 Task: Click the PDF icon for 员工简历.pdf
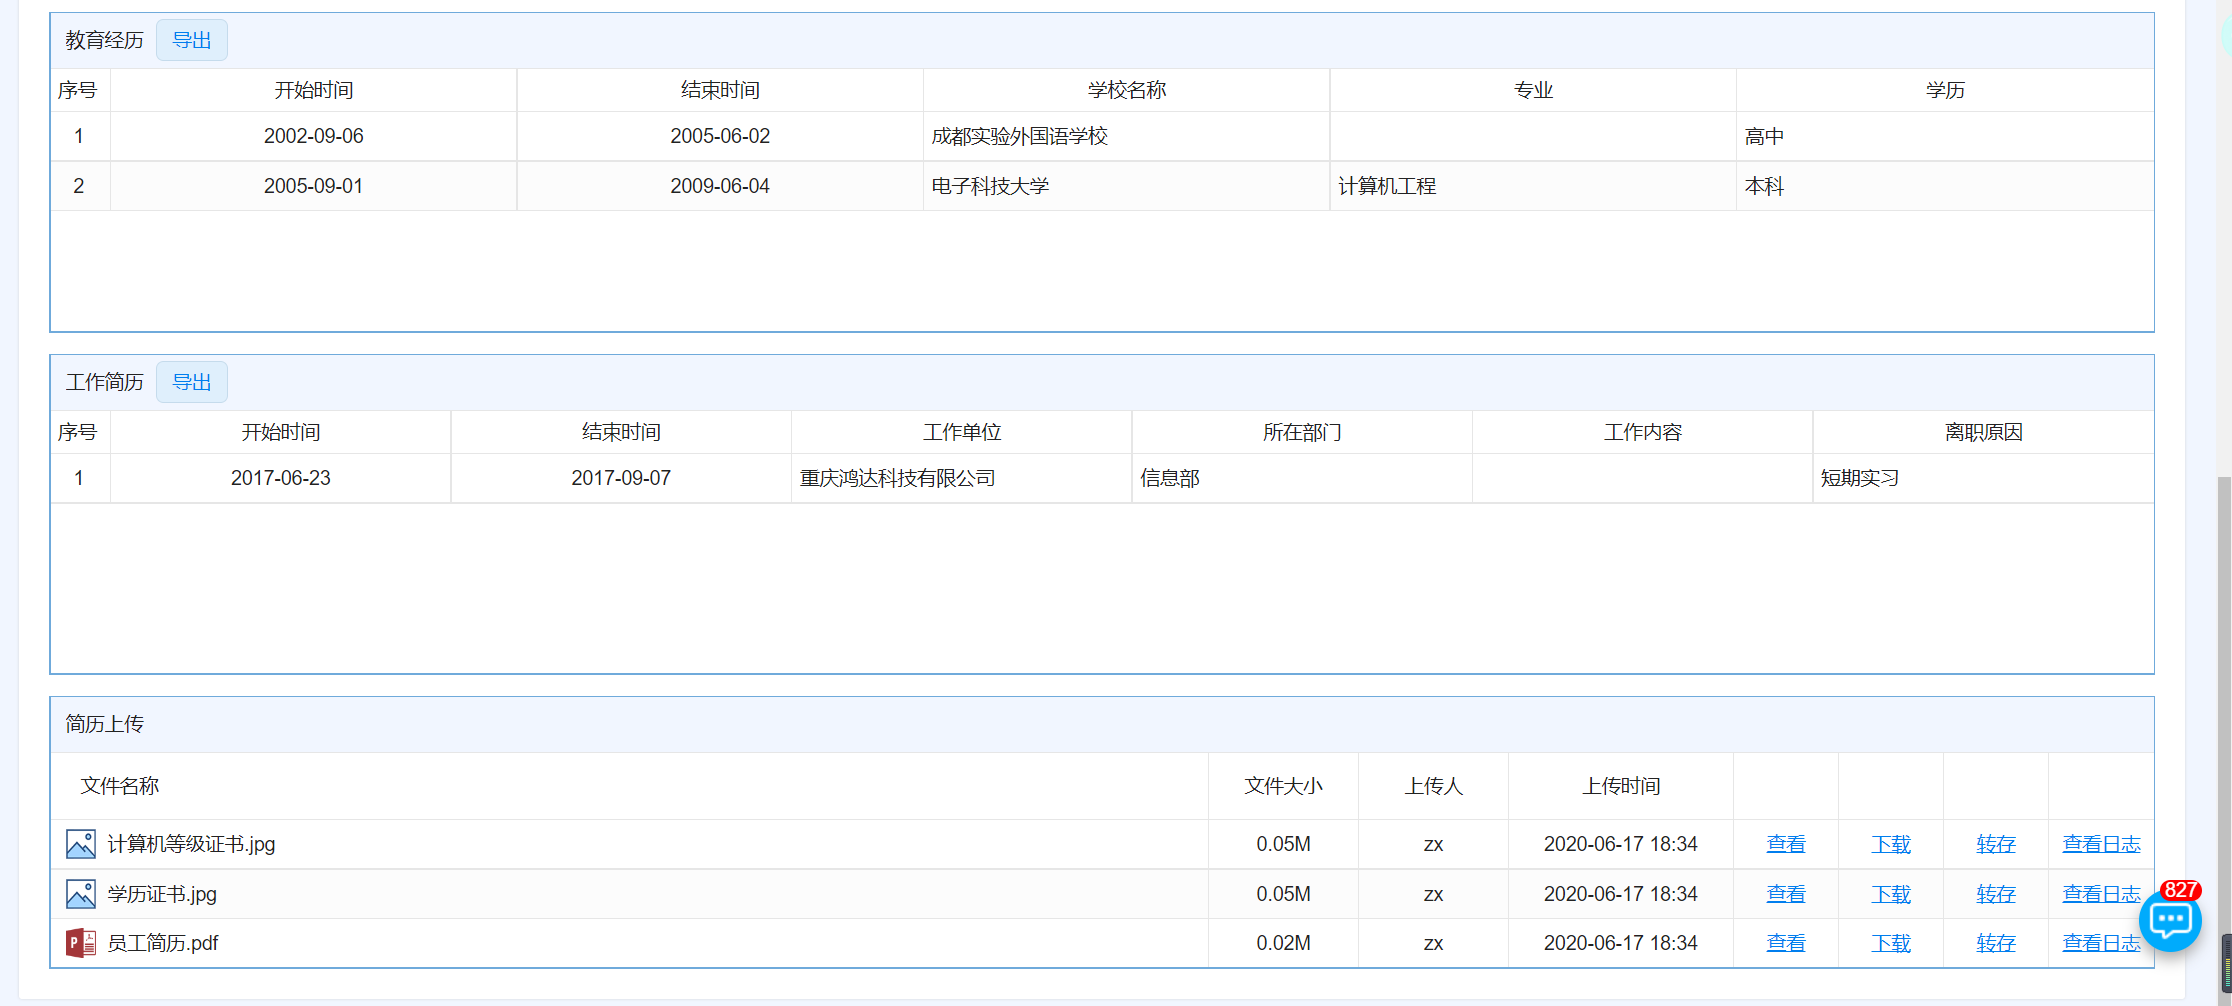click(80, 943)
